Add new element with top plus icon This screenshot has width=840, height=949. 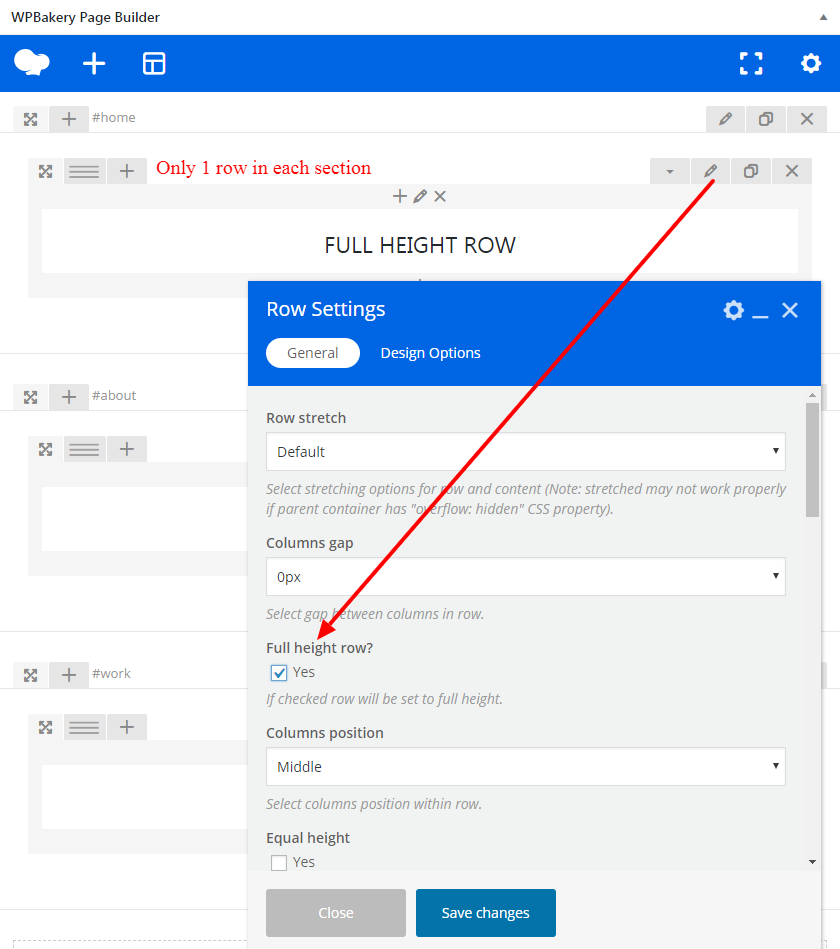94,64
